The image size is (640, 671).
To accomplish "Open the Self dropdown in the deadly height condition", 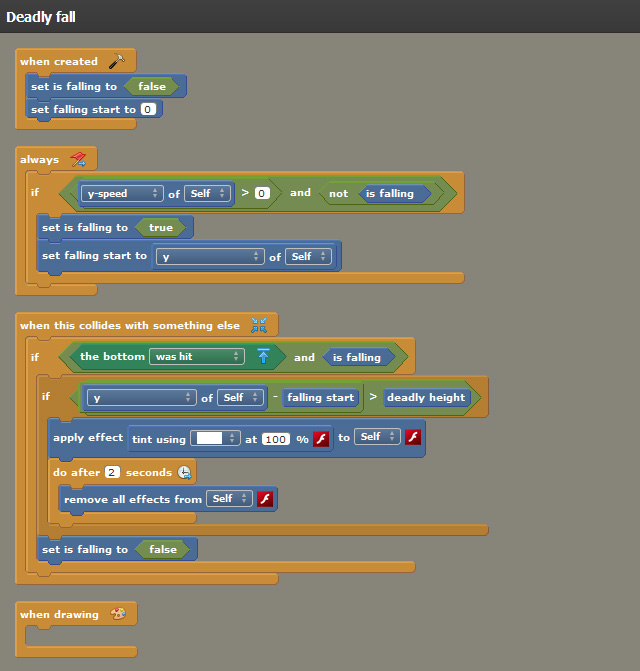I will click(x=240, y=398).
